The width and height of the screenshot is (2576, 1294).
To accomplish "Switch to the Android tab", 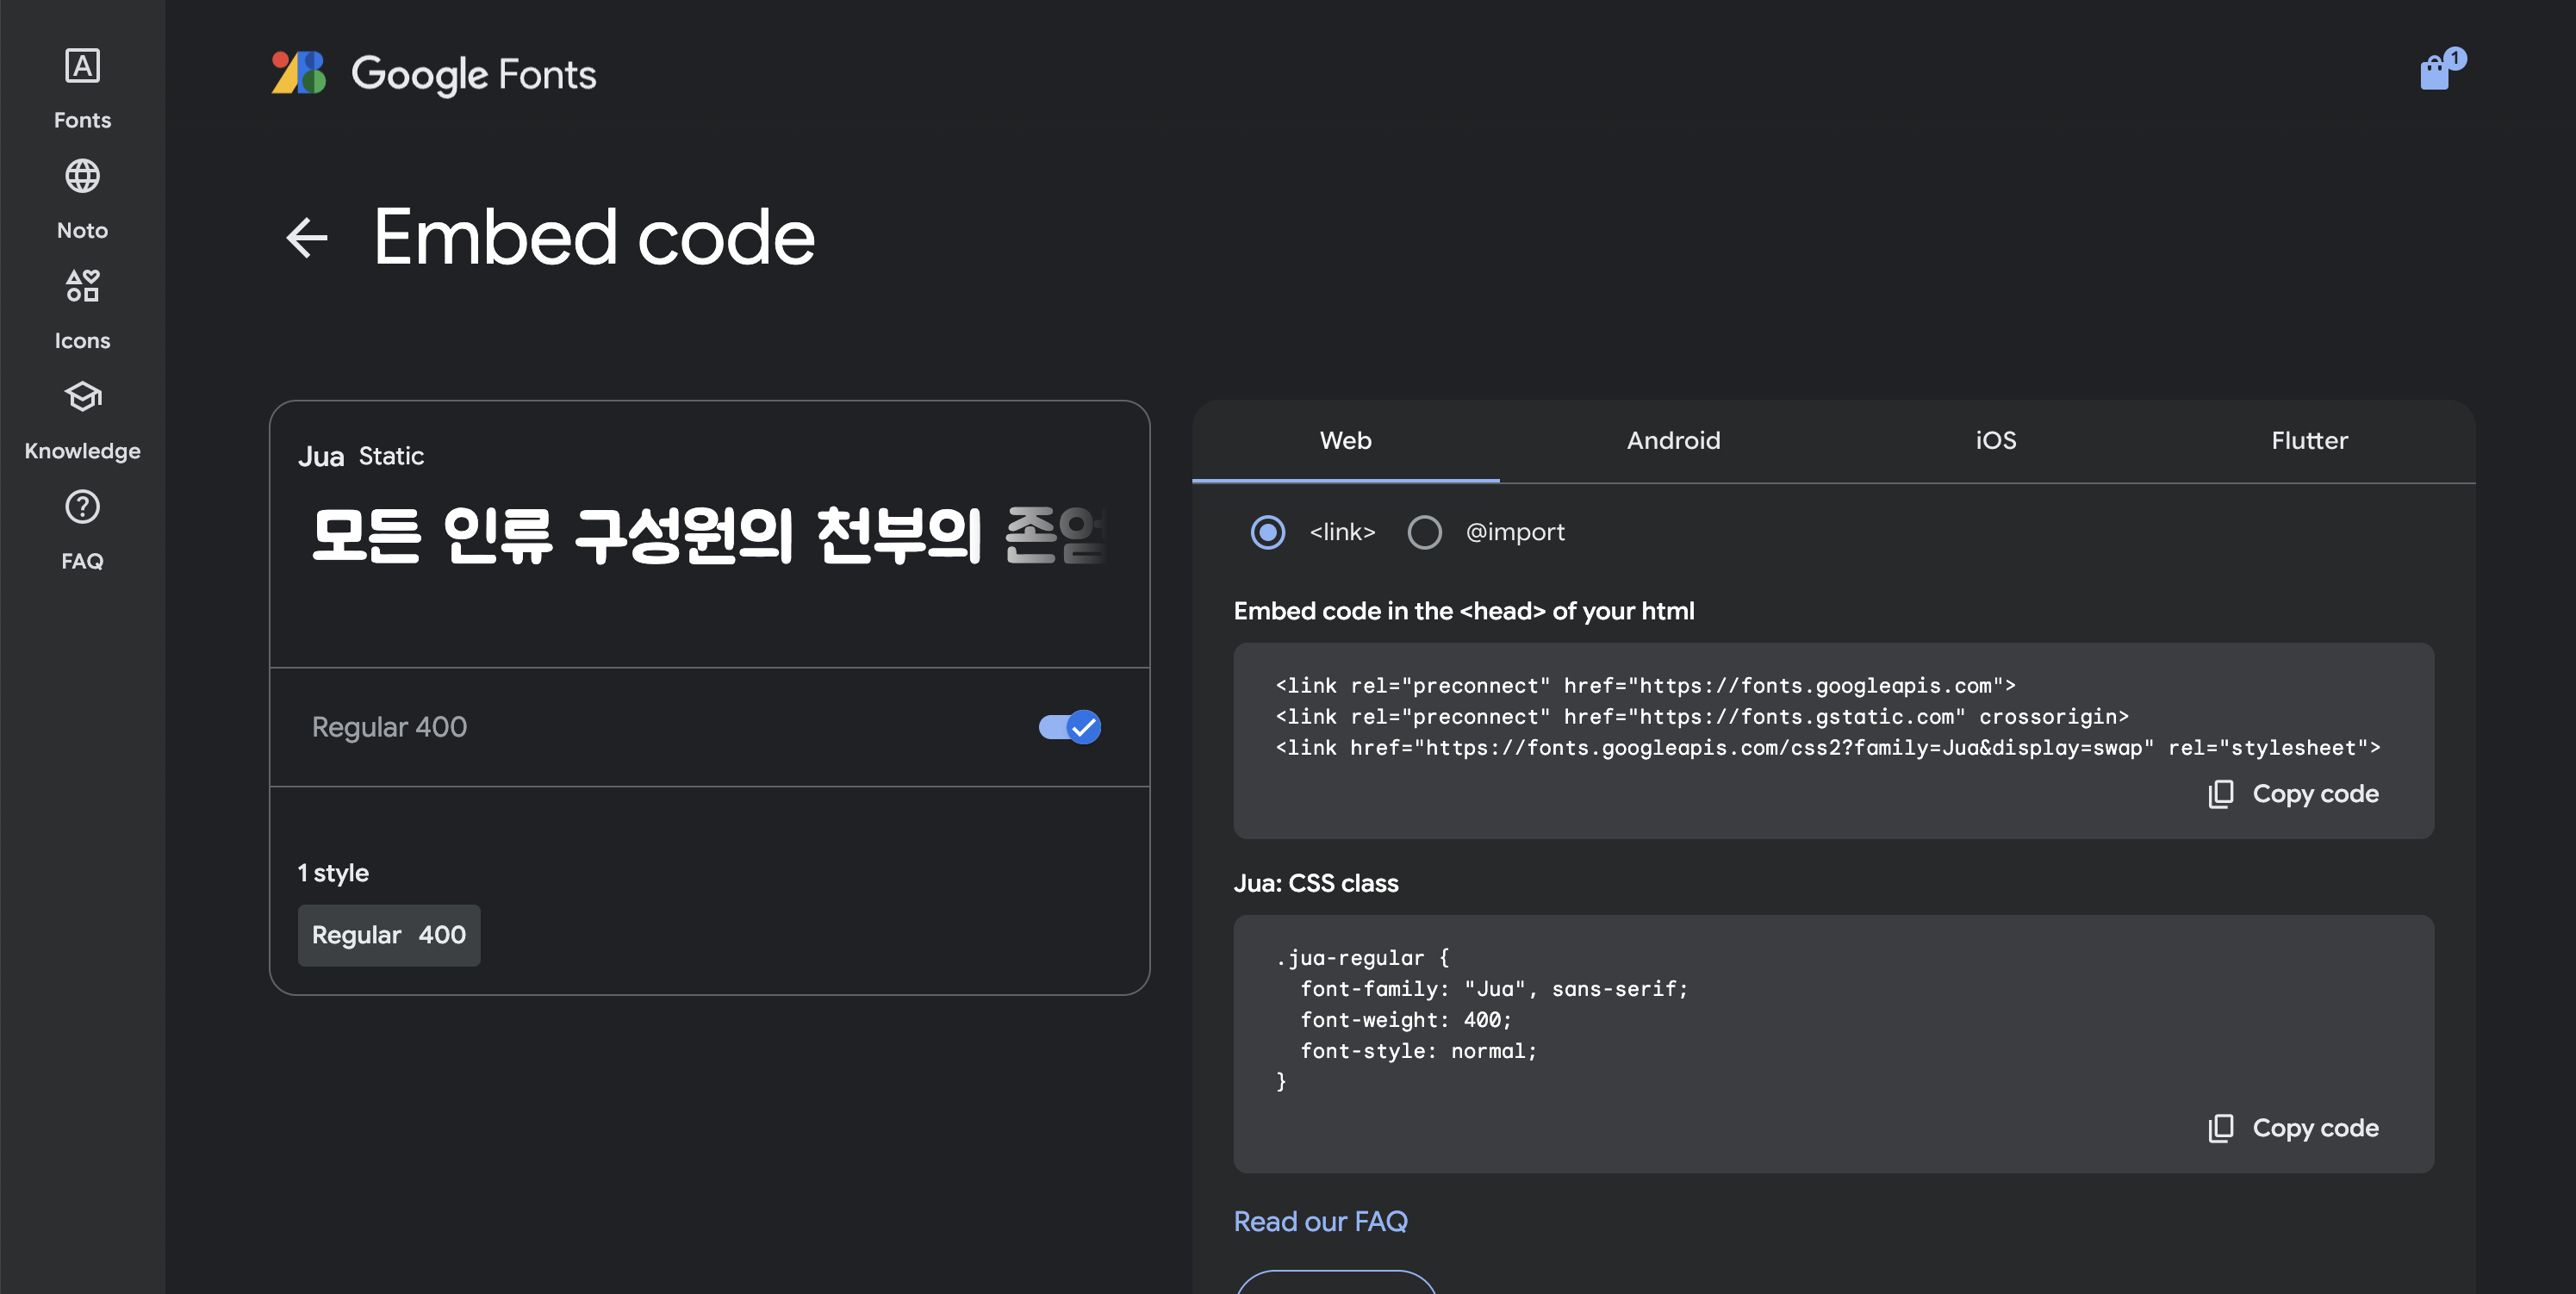I will tap(1673, 441).
